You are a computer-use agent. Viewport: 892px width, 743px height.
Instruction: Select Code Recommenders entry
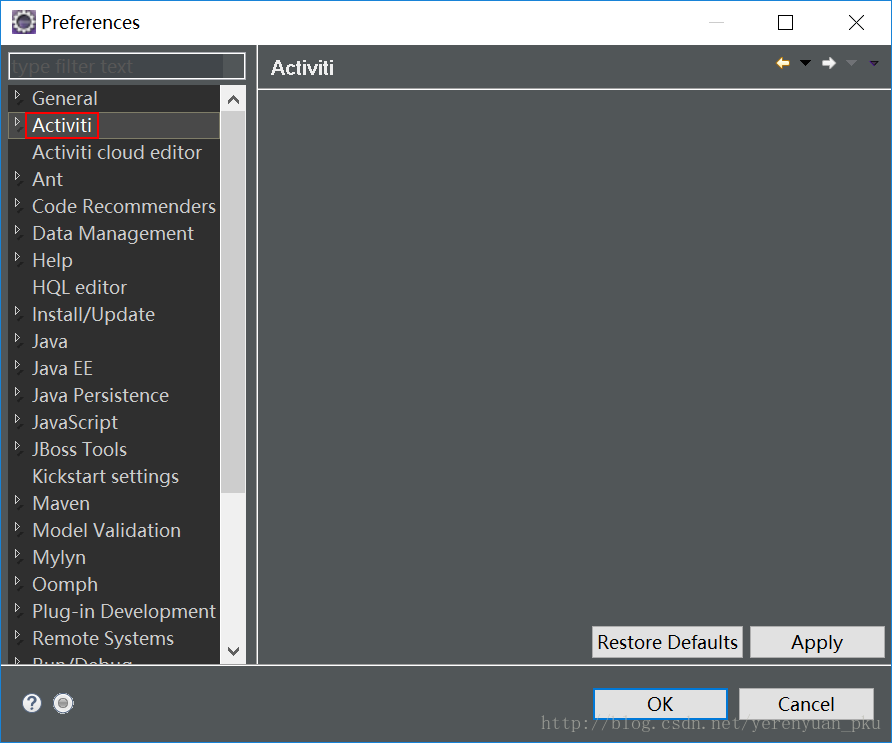coord(124,207)
